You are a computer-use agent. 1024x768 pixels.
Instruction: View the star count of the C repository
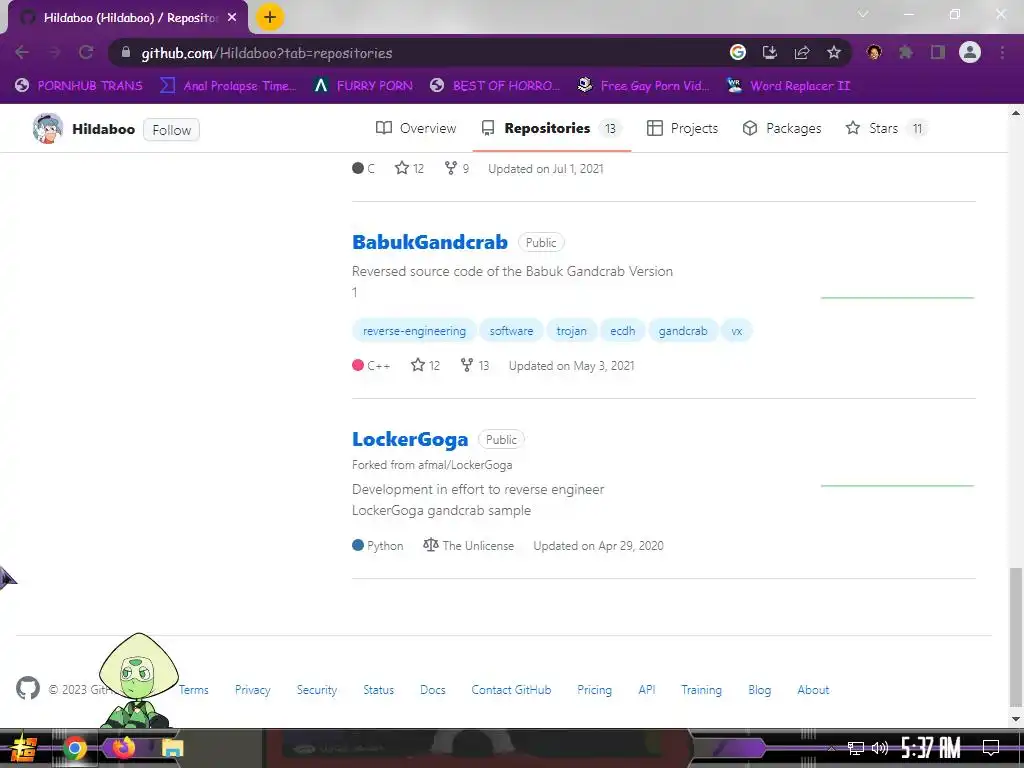click(409, 168)
